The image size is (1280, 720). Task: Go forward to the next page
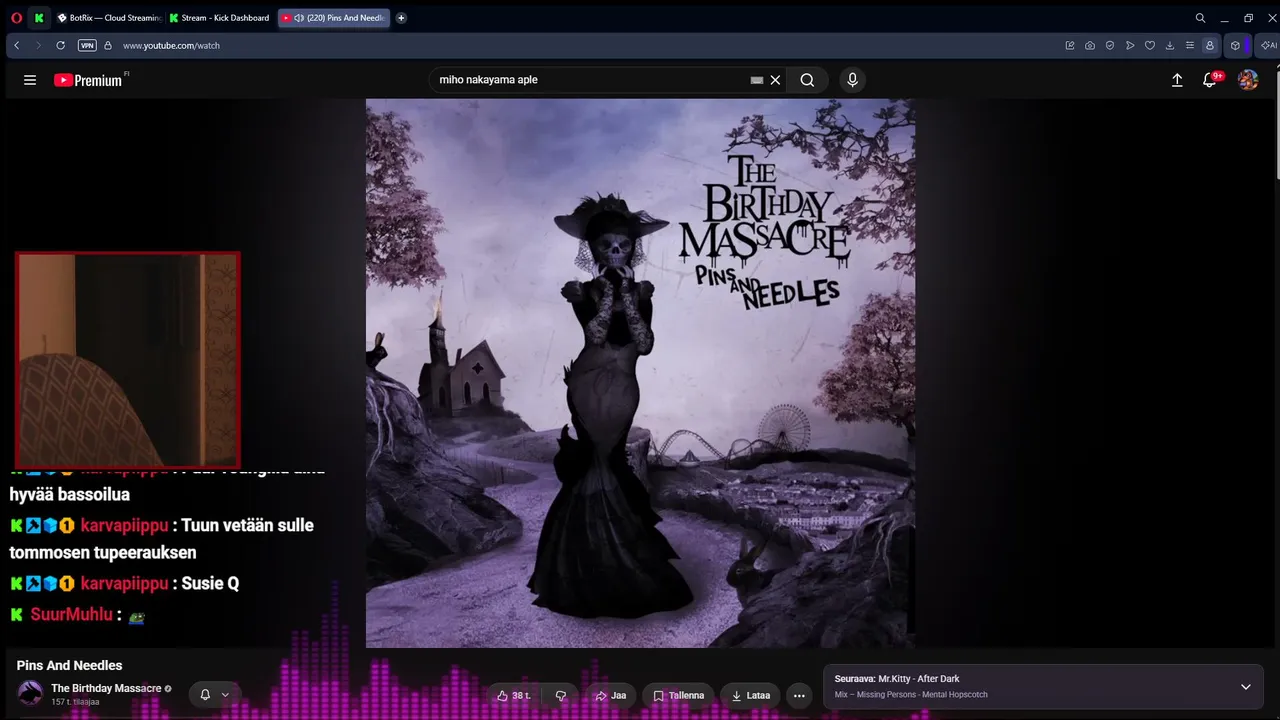(38, 45)
